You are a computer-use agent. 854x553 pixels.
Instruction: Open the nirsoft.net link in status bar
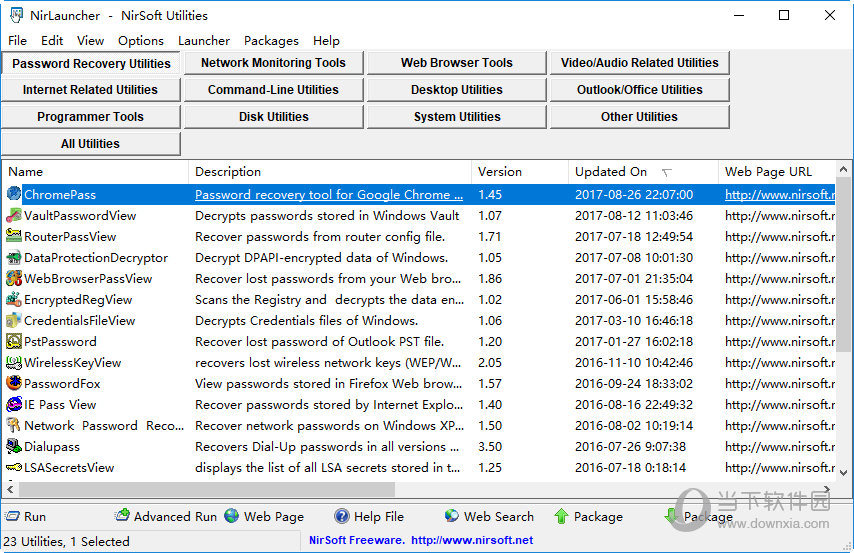pos(472,540)
